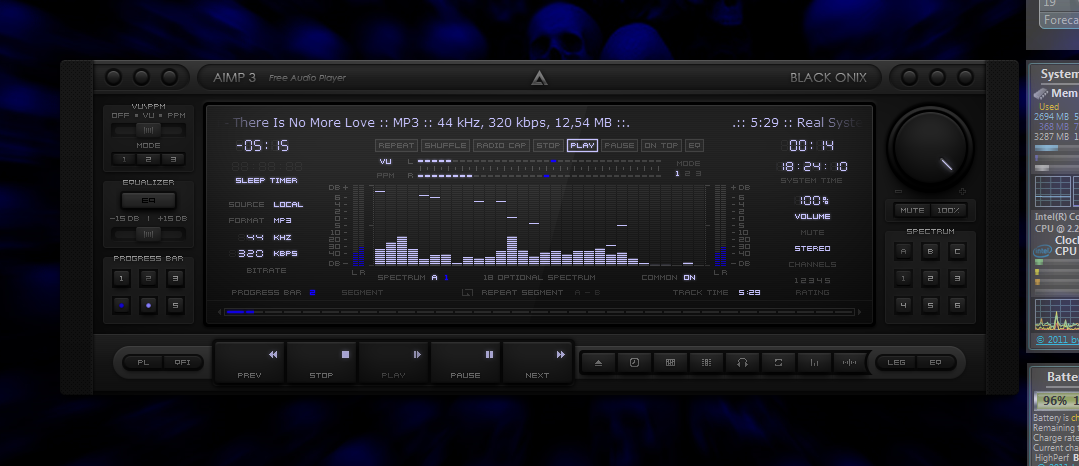This screenshot has width=1079, height=466.
Task: Set volume to max with the 100% button
Action: 946,210
